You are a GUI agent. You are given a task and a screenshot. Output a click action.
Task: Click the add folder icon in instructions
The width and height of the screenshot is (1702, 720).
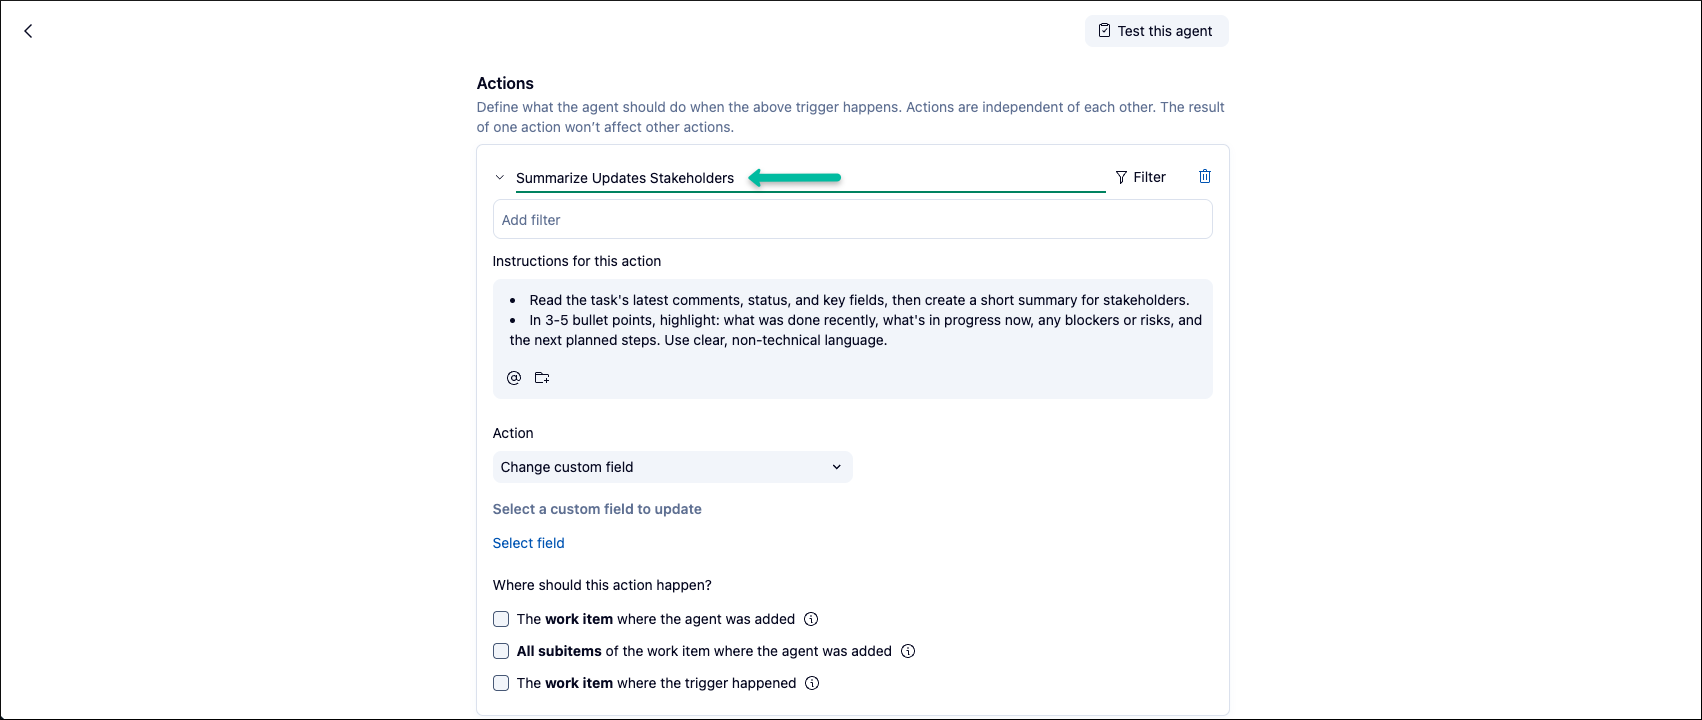coord(542,378)
